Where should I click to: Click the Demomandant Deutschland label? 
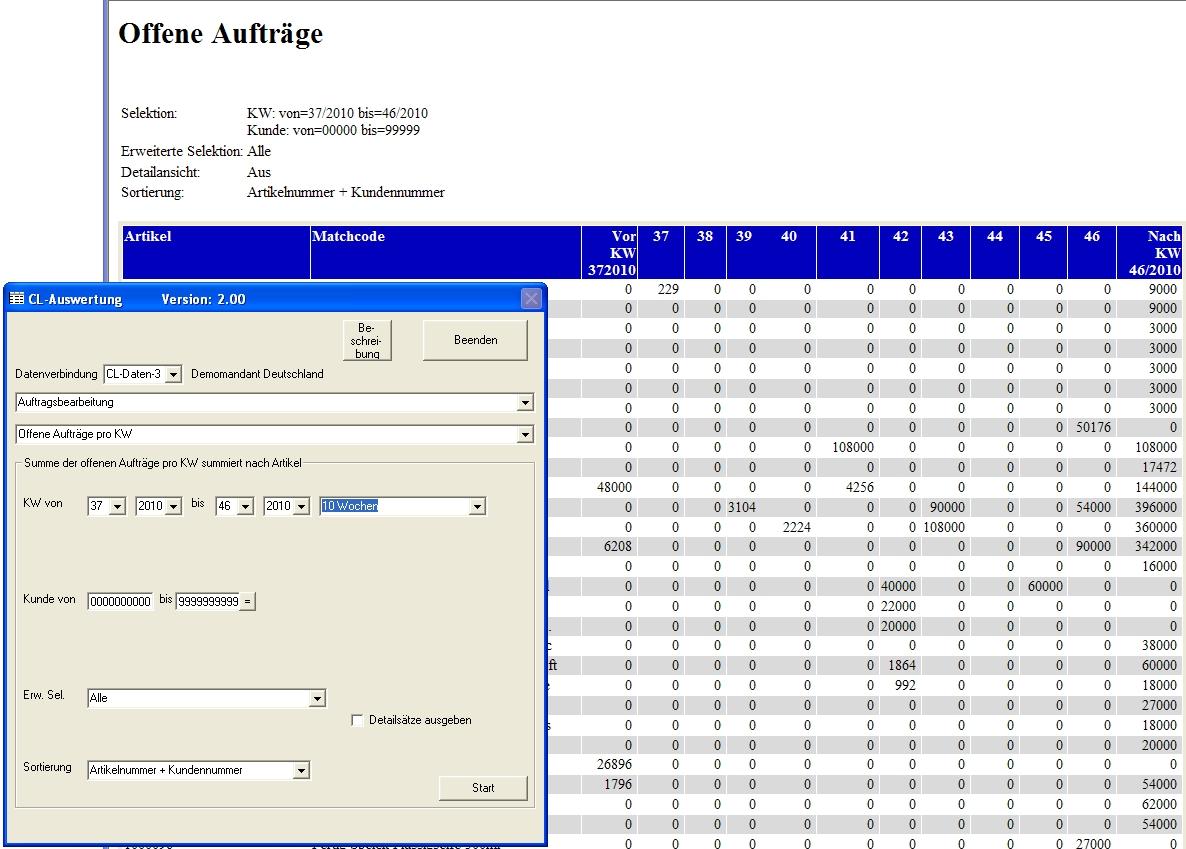tap(257, 375)
